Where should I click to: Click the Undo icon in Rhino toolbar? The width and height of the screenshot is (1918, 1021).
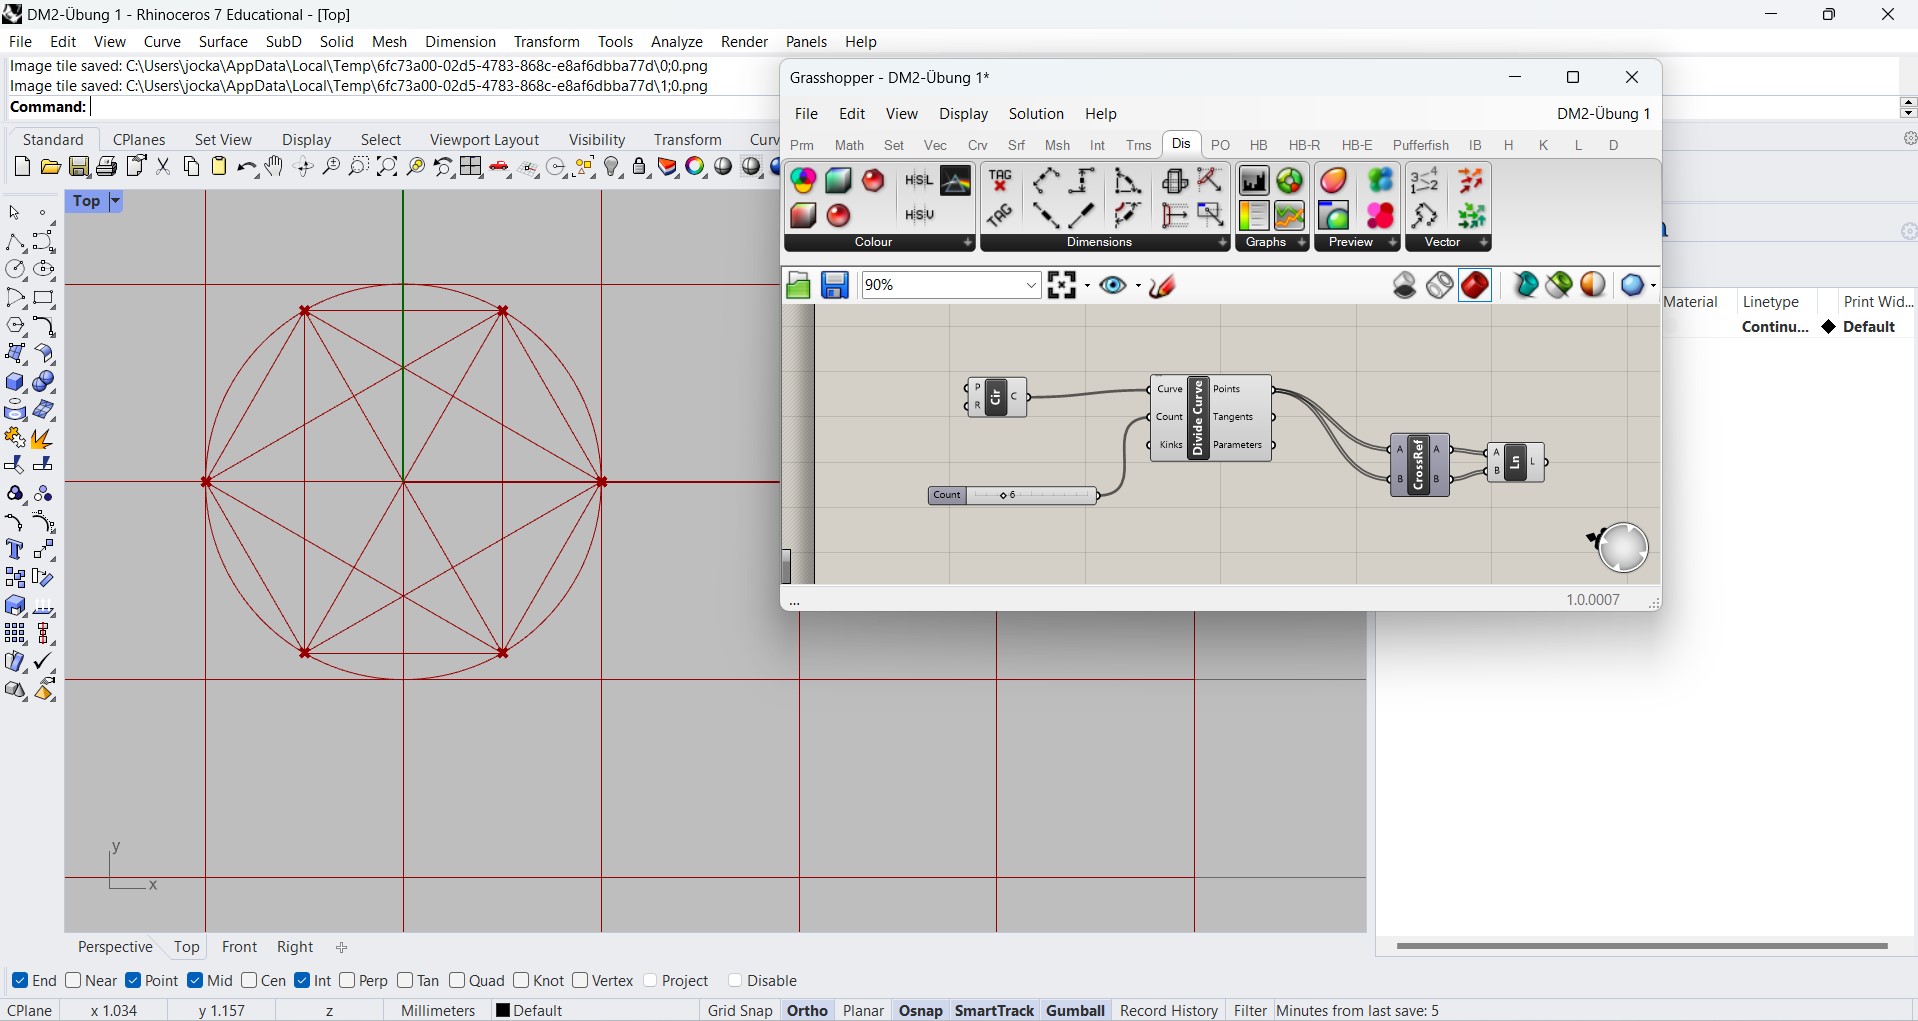click(x=246, y=167)
